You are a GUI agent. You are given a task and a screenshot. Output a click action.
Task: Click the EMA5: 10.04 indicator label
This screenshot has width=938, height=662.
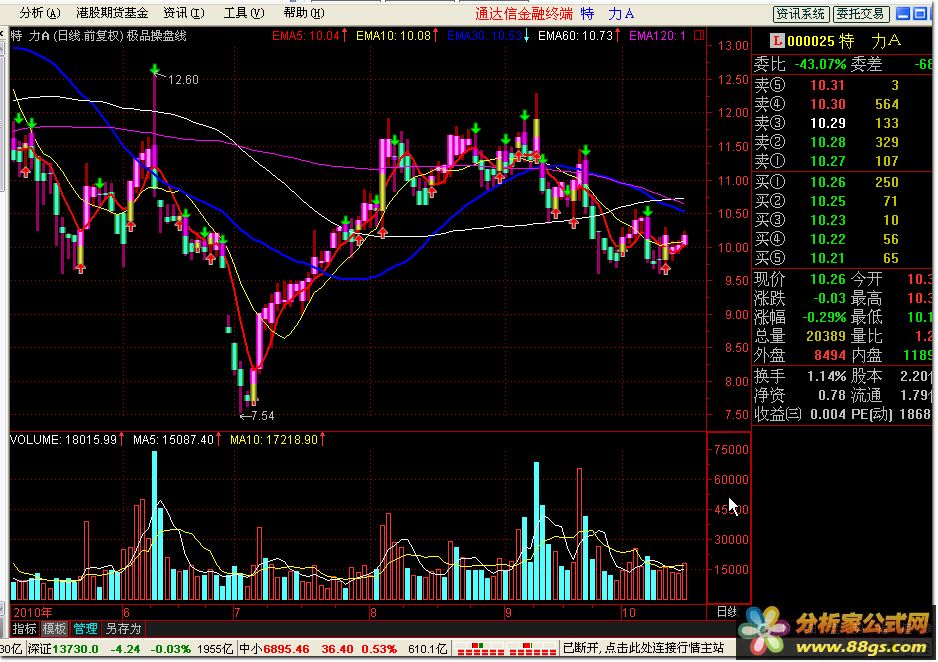click(309, 36)
